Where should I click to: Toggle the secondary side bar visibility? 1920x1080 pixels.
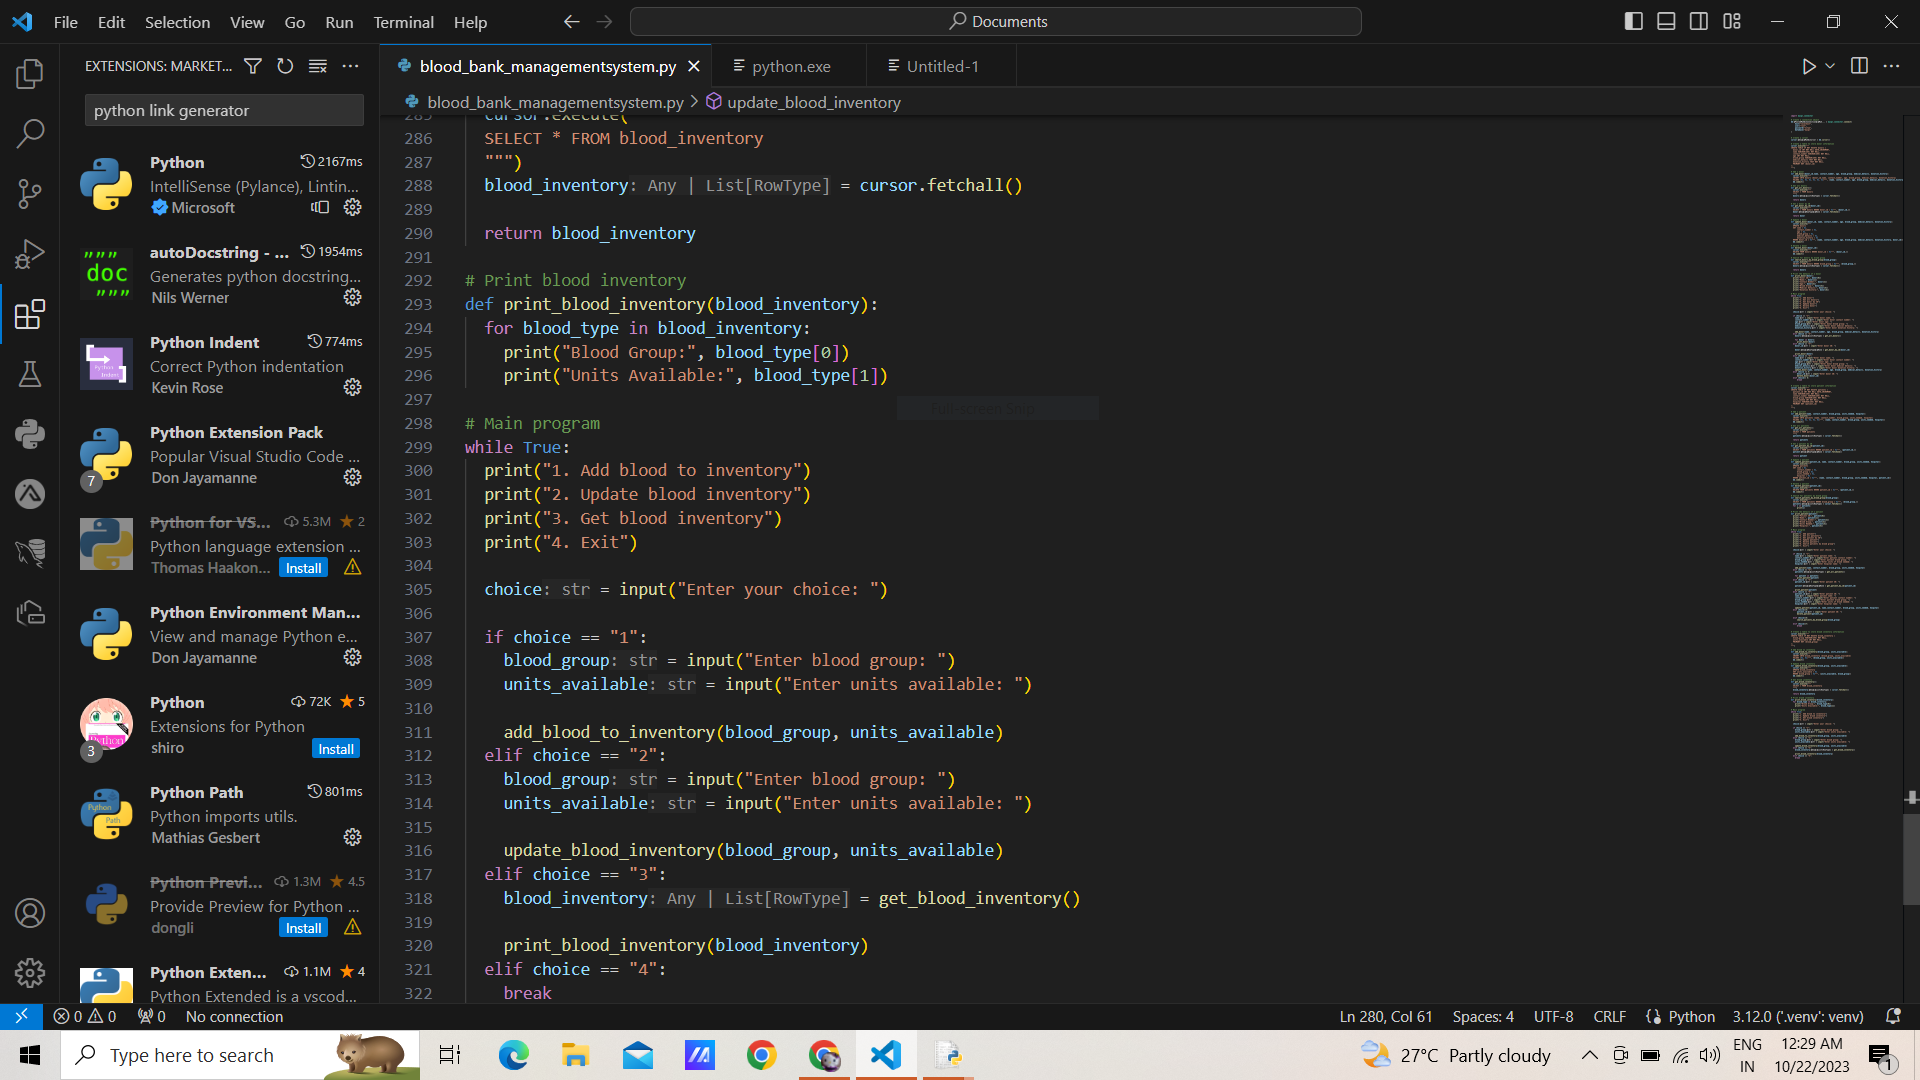[x=1699, y=21]
